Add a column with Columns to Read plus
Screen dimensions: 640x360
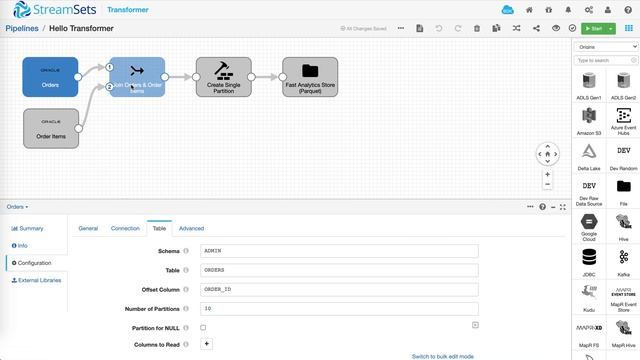coord(207,344)
